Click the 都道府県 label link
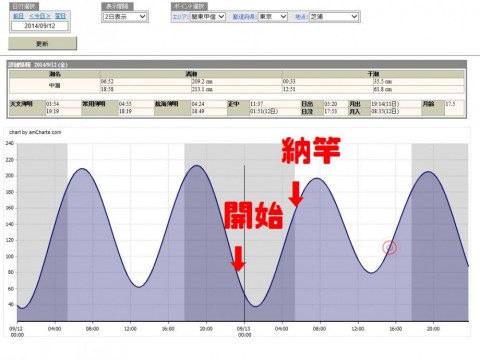Image resolution: width=480 pixels, height=360 pixels. click(x=245, y=17)
